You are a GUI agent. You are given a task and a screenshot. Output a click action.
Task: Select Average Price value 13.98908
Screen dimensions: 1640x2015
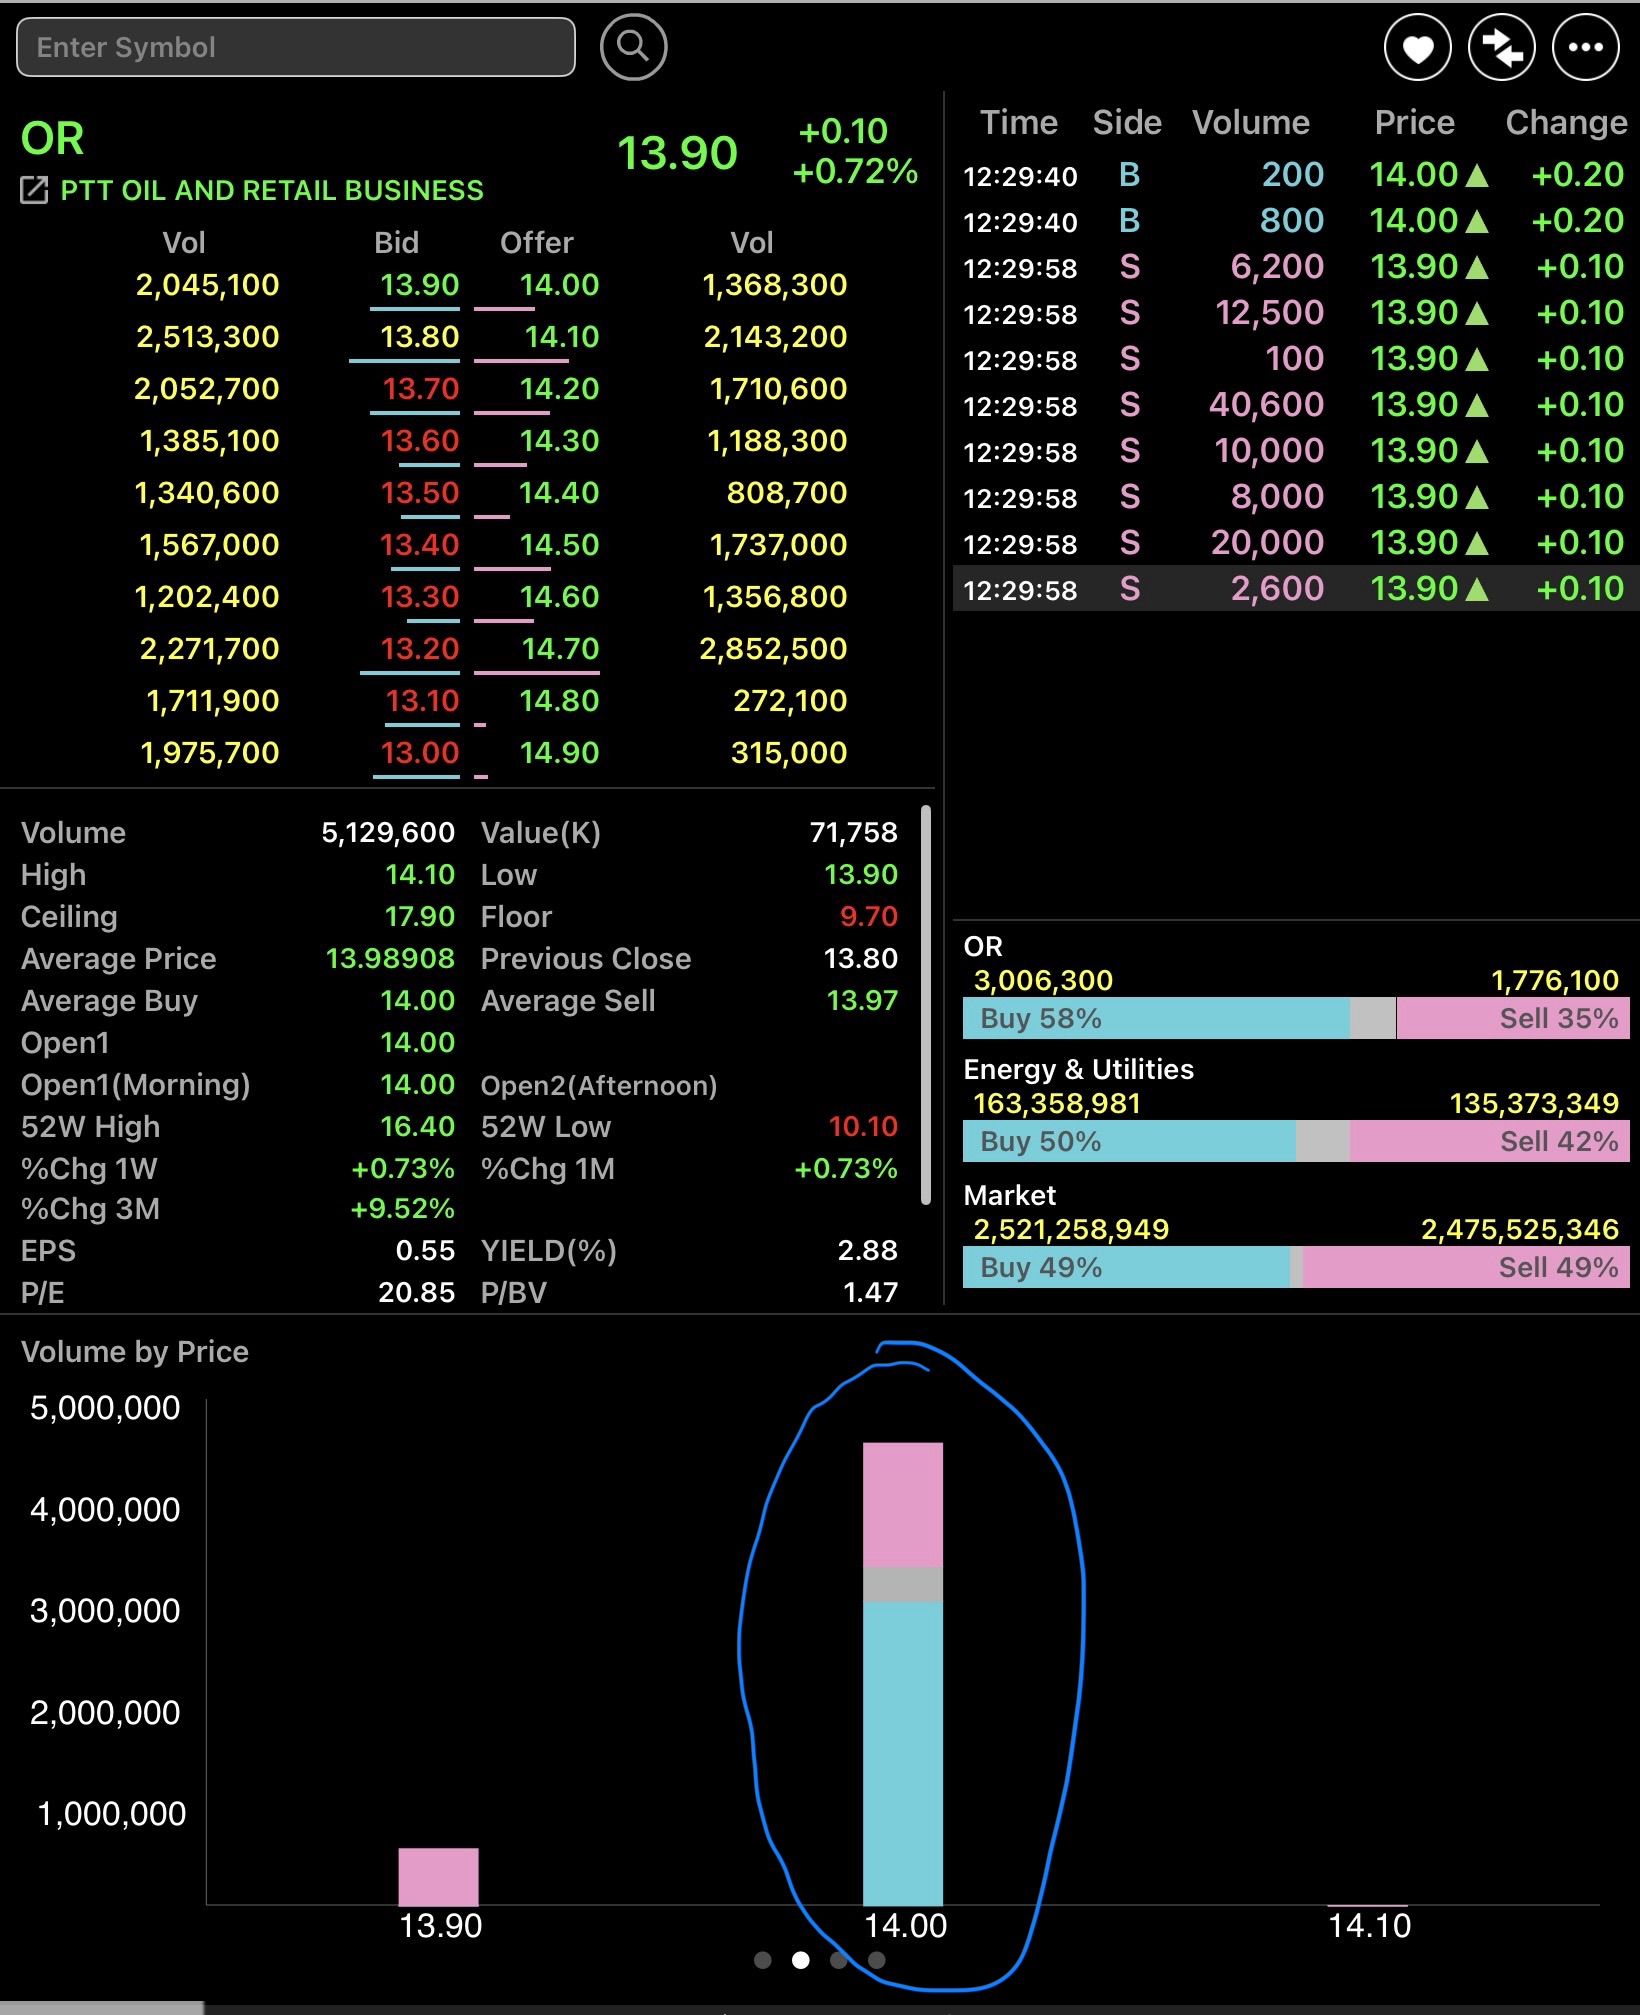point(390,959)
